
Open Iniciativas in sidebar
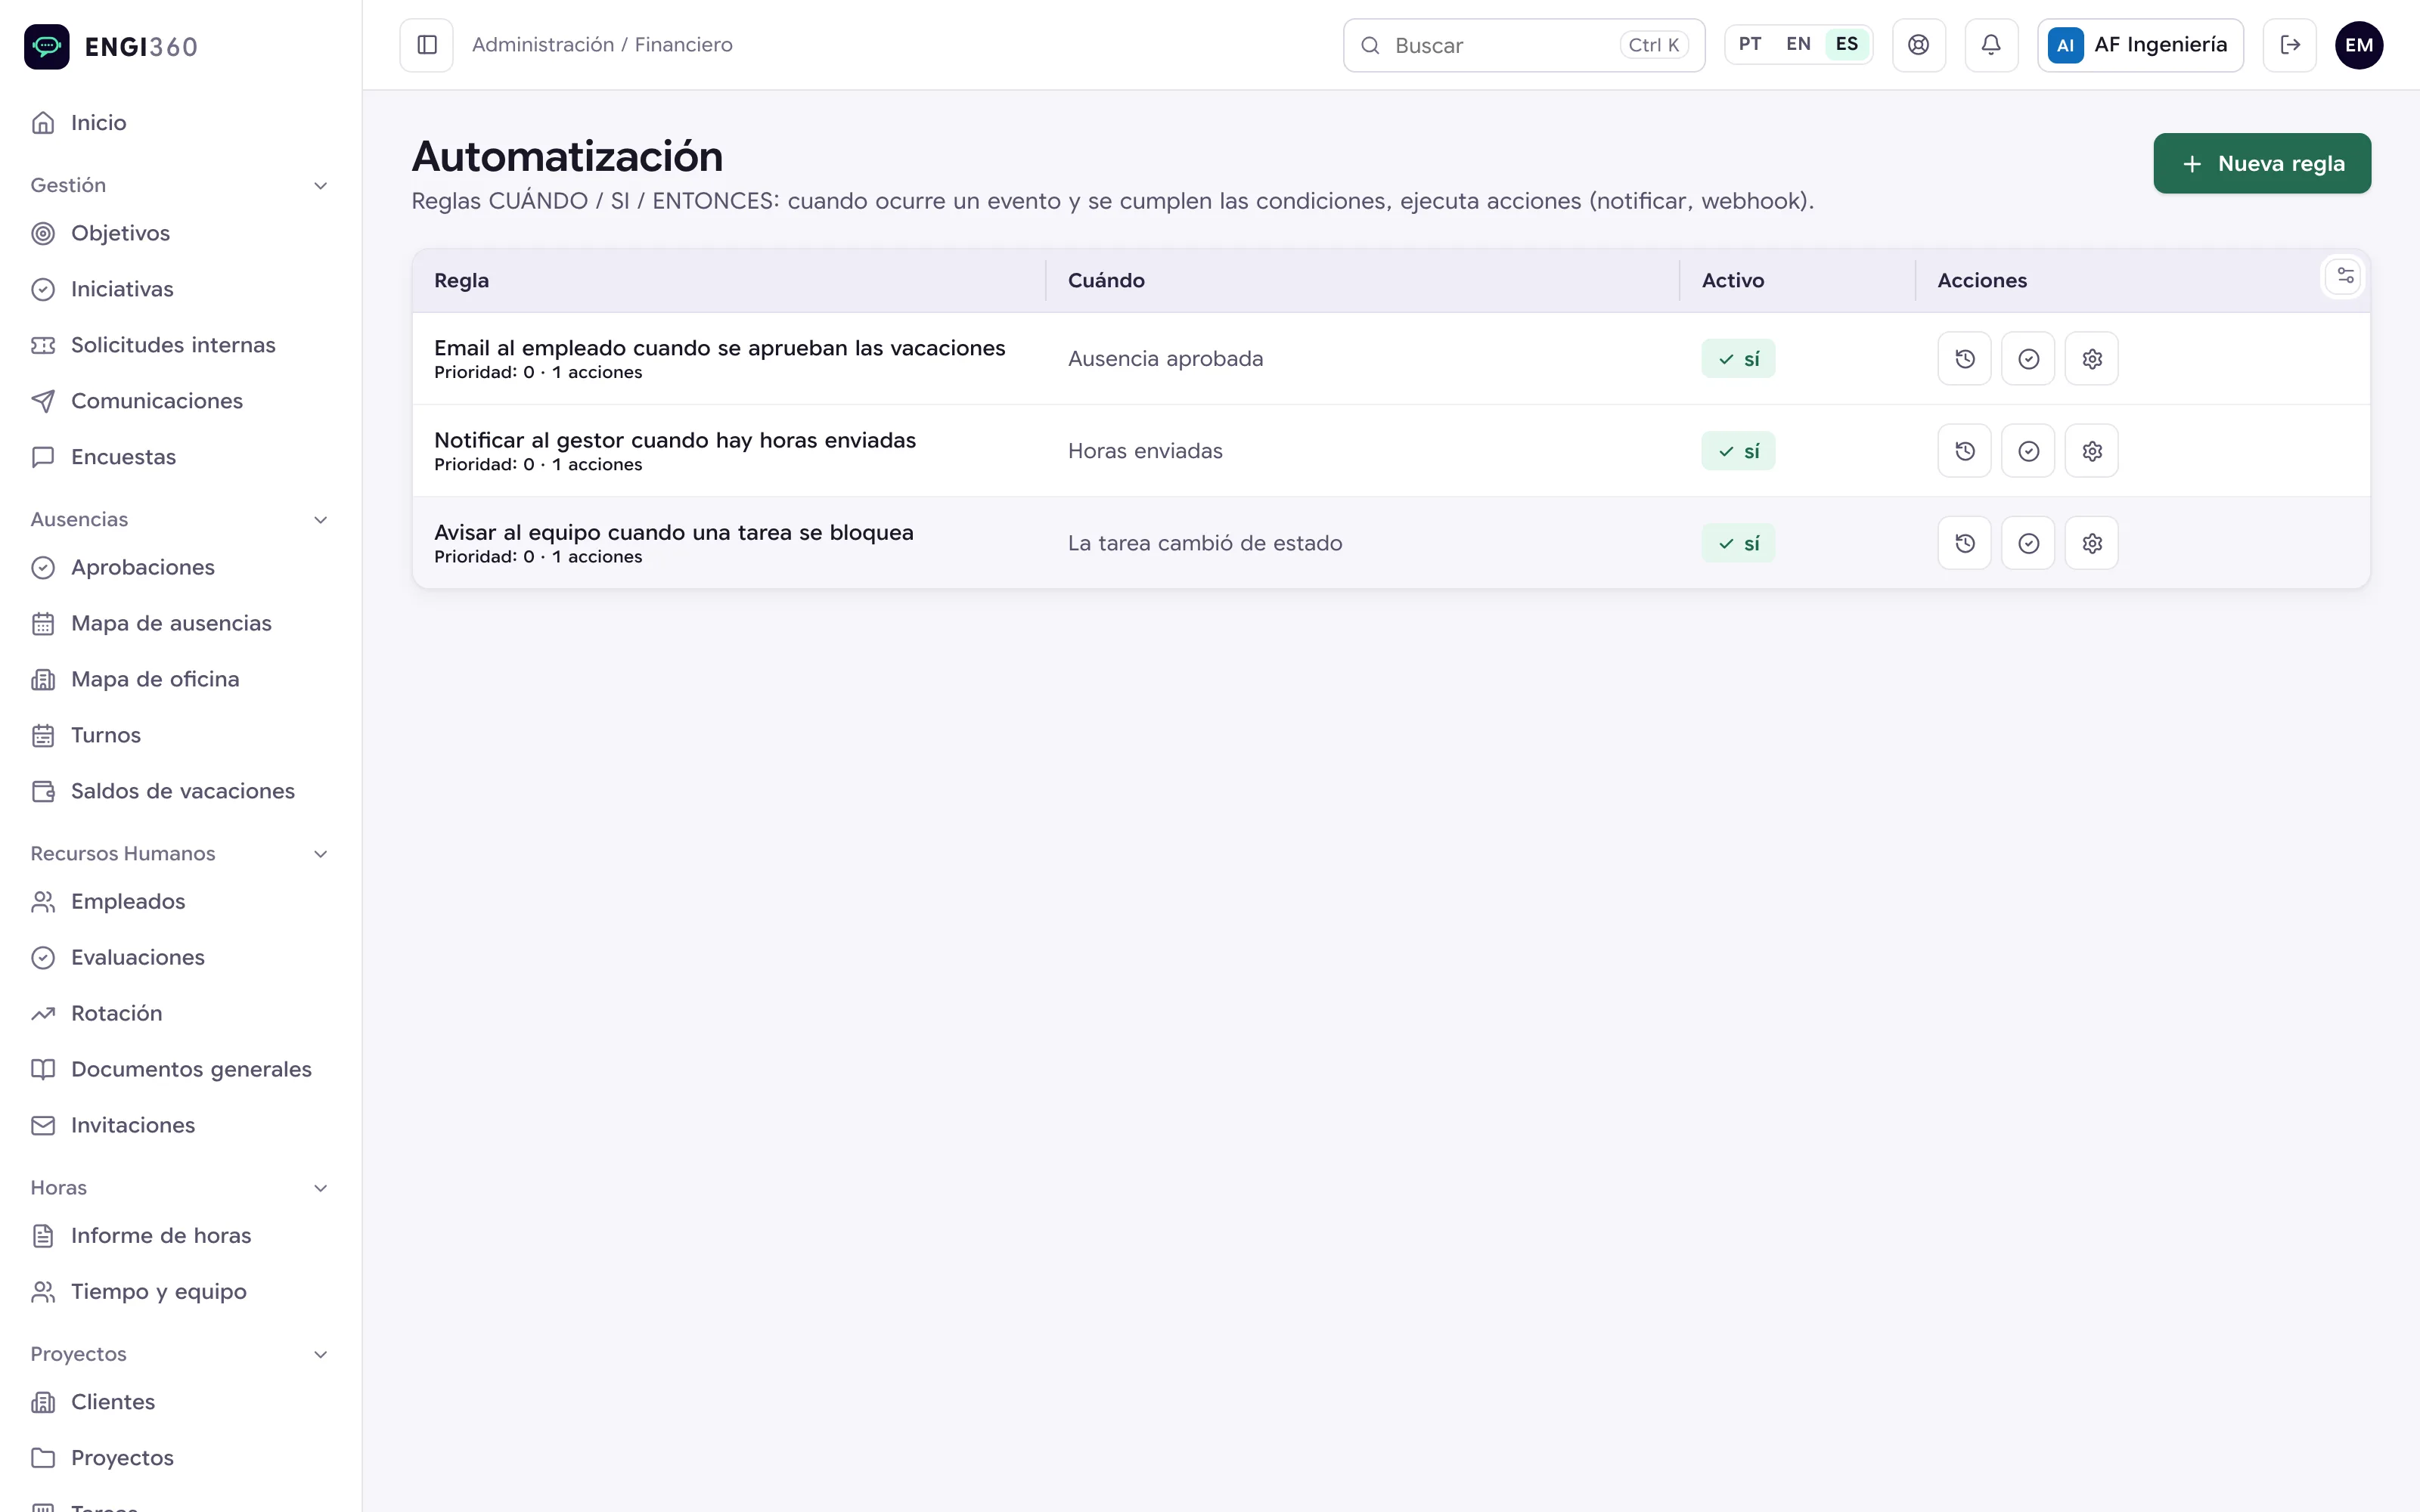pyautogui.click(x=180, y=289)
